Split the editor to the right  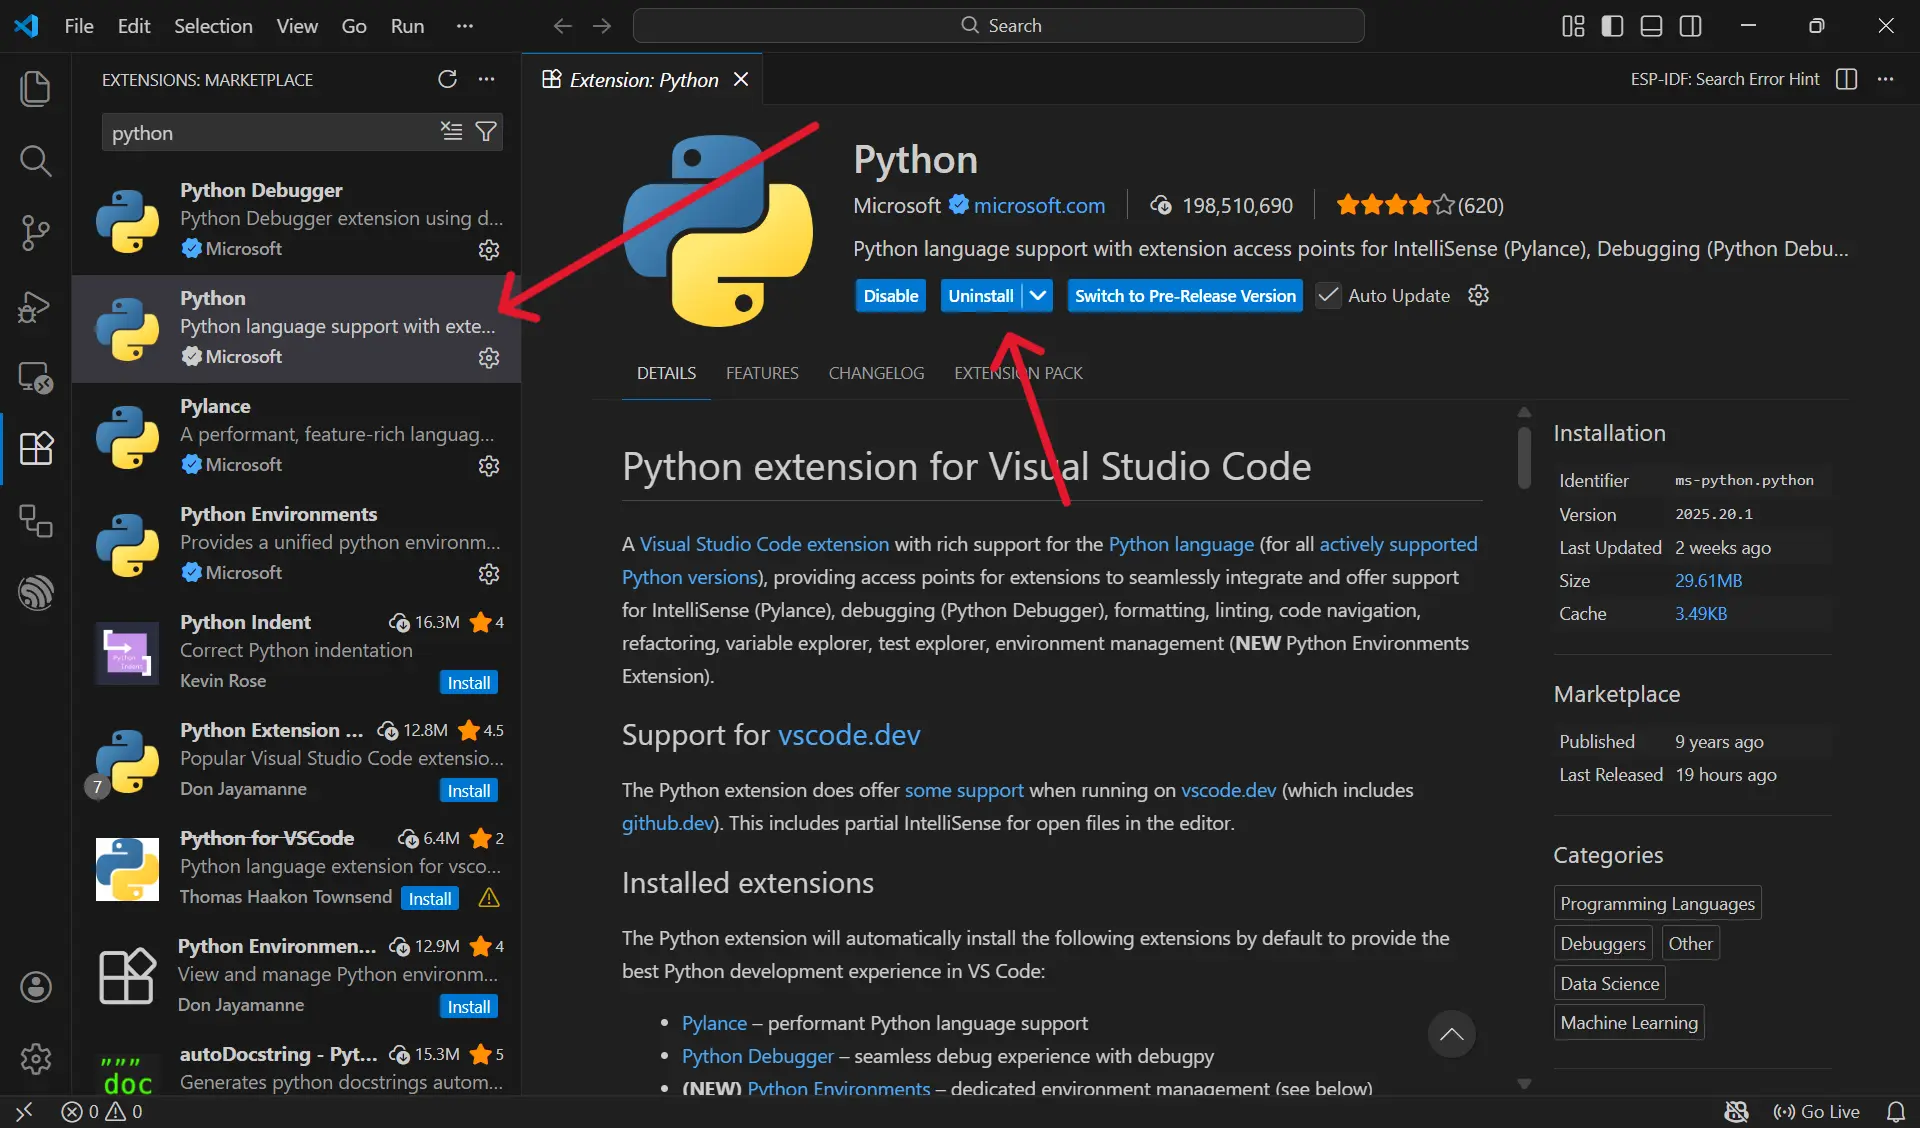pos(1847,79)
